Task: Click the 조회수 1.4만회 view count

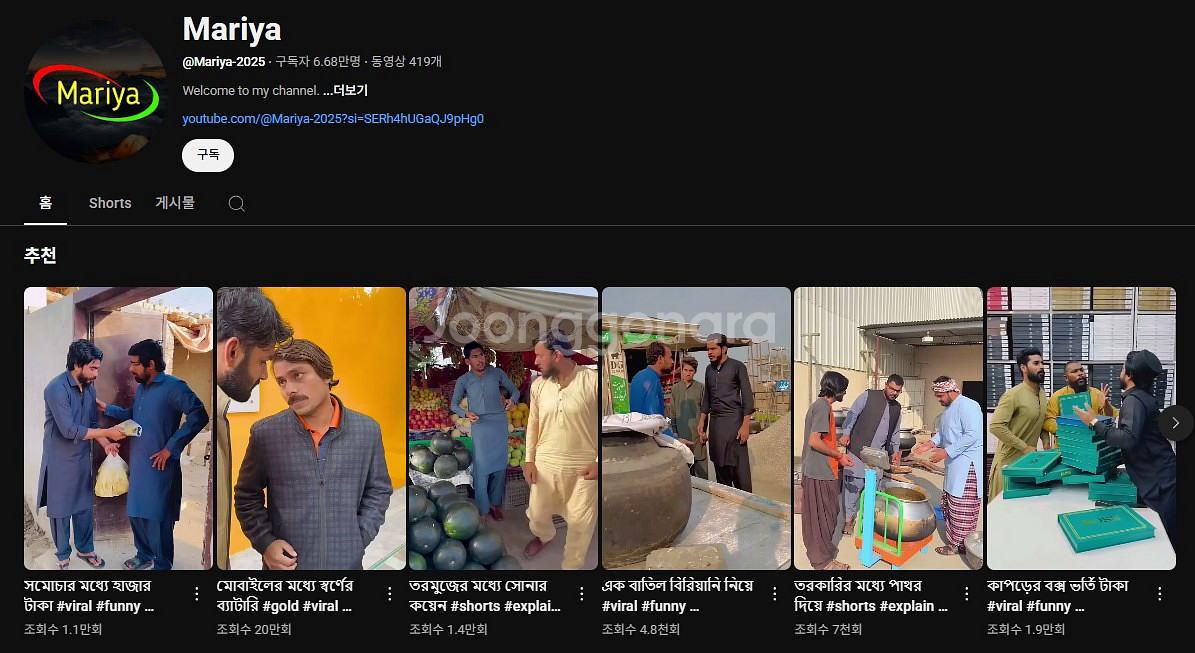Action: [448, 629]
